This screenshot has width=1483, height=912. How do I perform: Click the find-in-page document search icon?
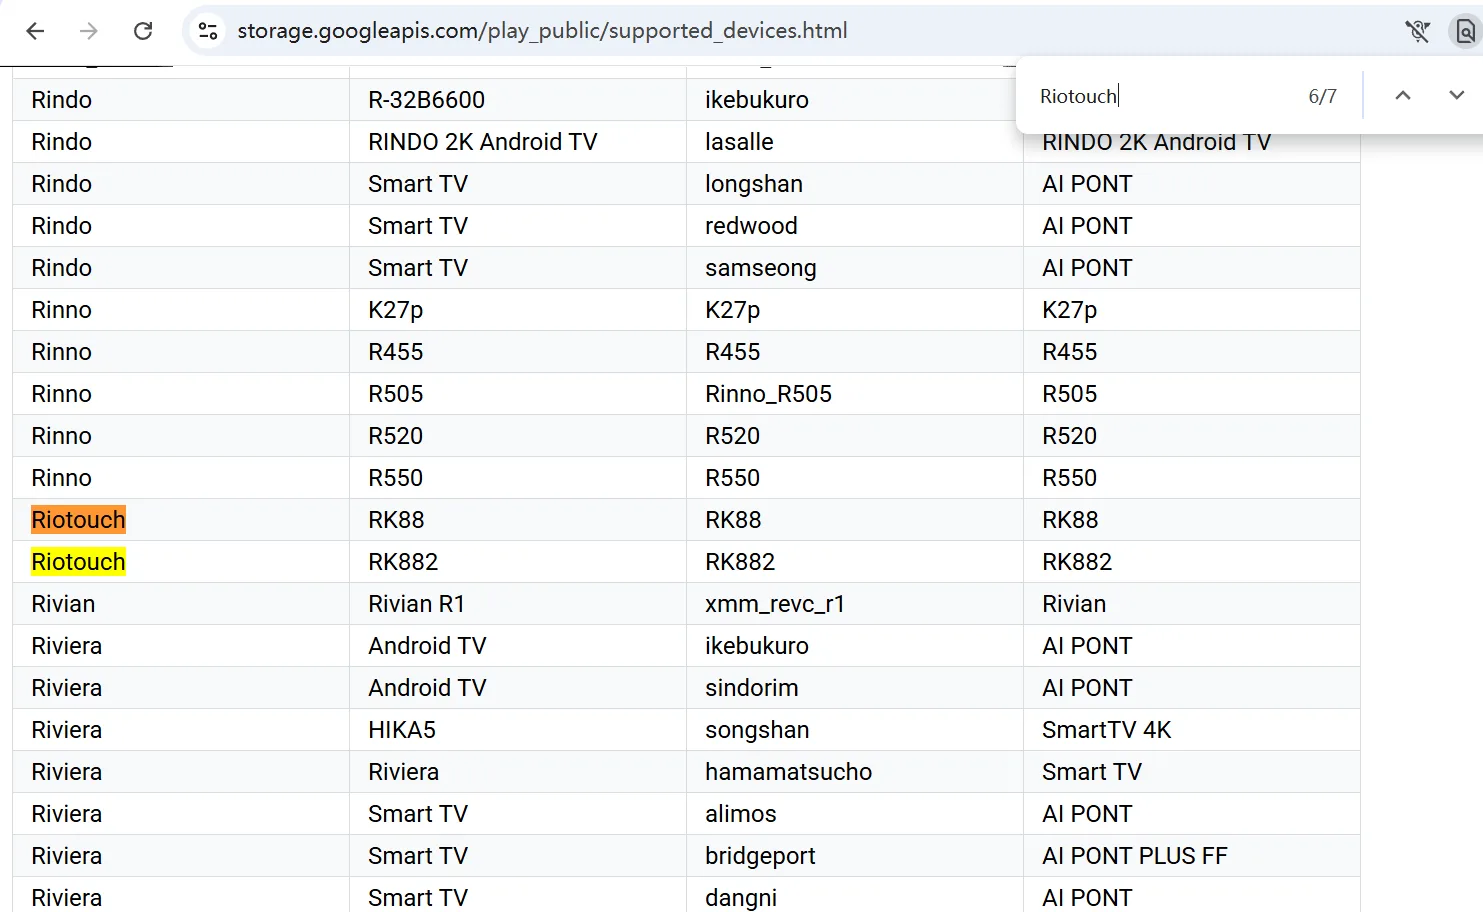tap(1465, 31)
